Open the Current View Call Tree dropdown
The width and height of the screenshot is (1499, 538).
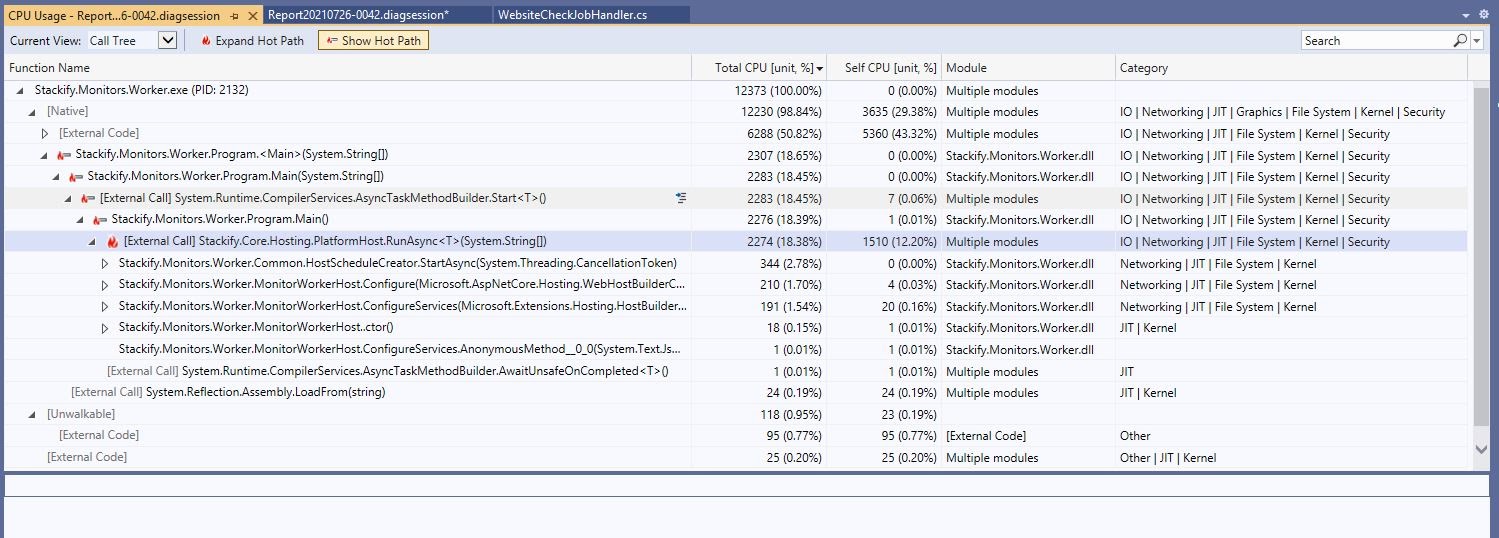[168, 41]
